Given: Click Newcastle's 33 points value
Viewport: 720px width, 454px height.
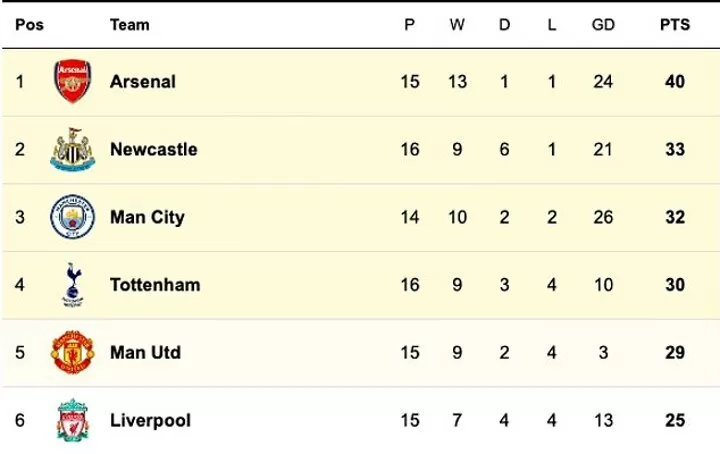Looking at the screenshot, I should point(675,150).
